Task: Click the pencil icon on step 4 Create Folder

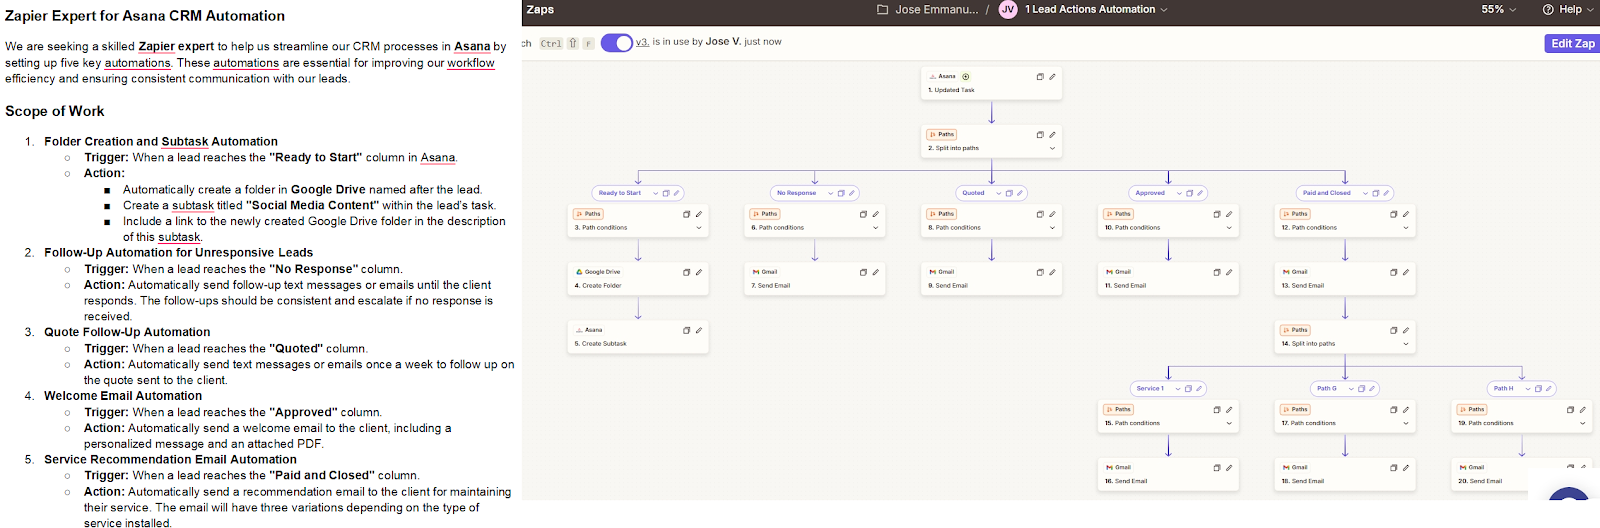Action: [x=699, y=272]
